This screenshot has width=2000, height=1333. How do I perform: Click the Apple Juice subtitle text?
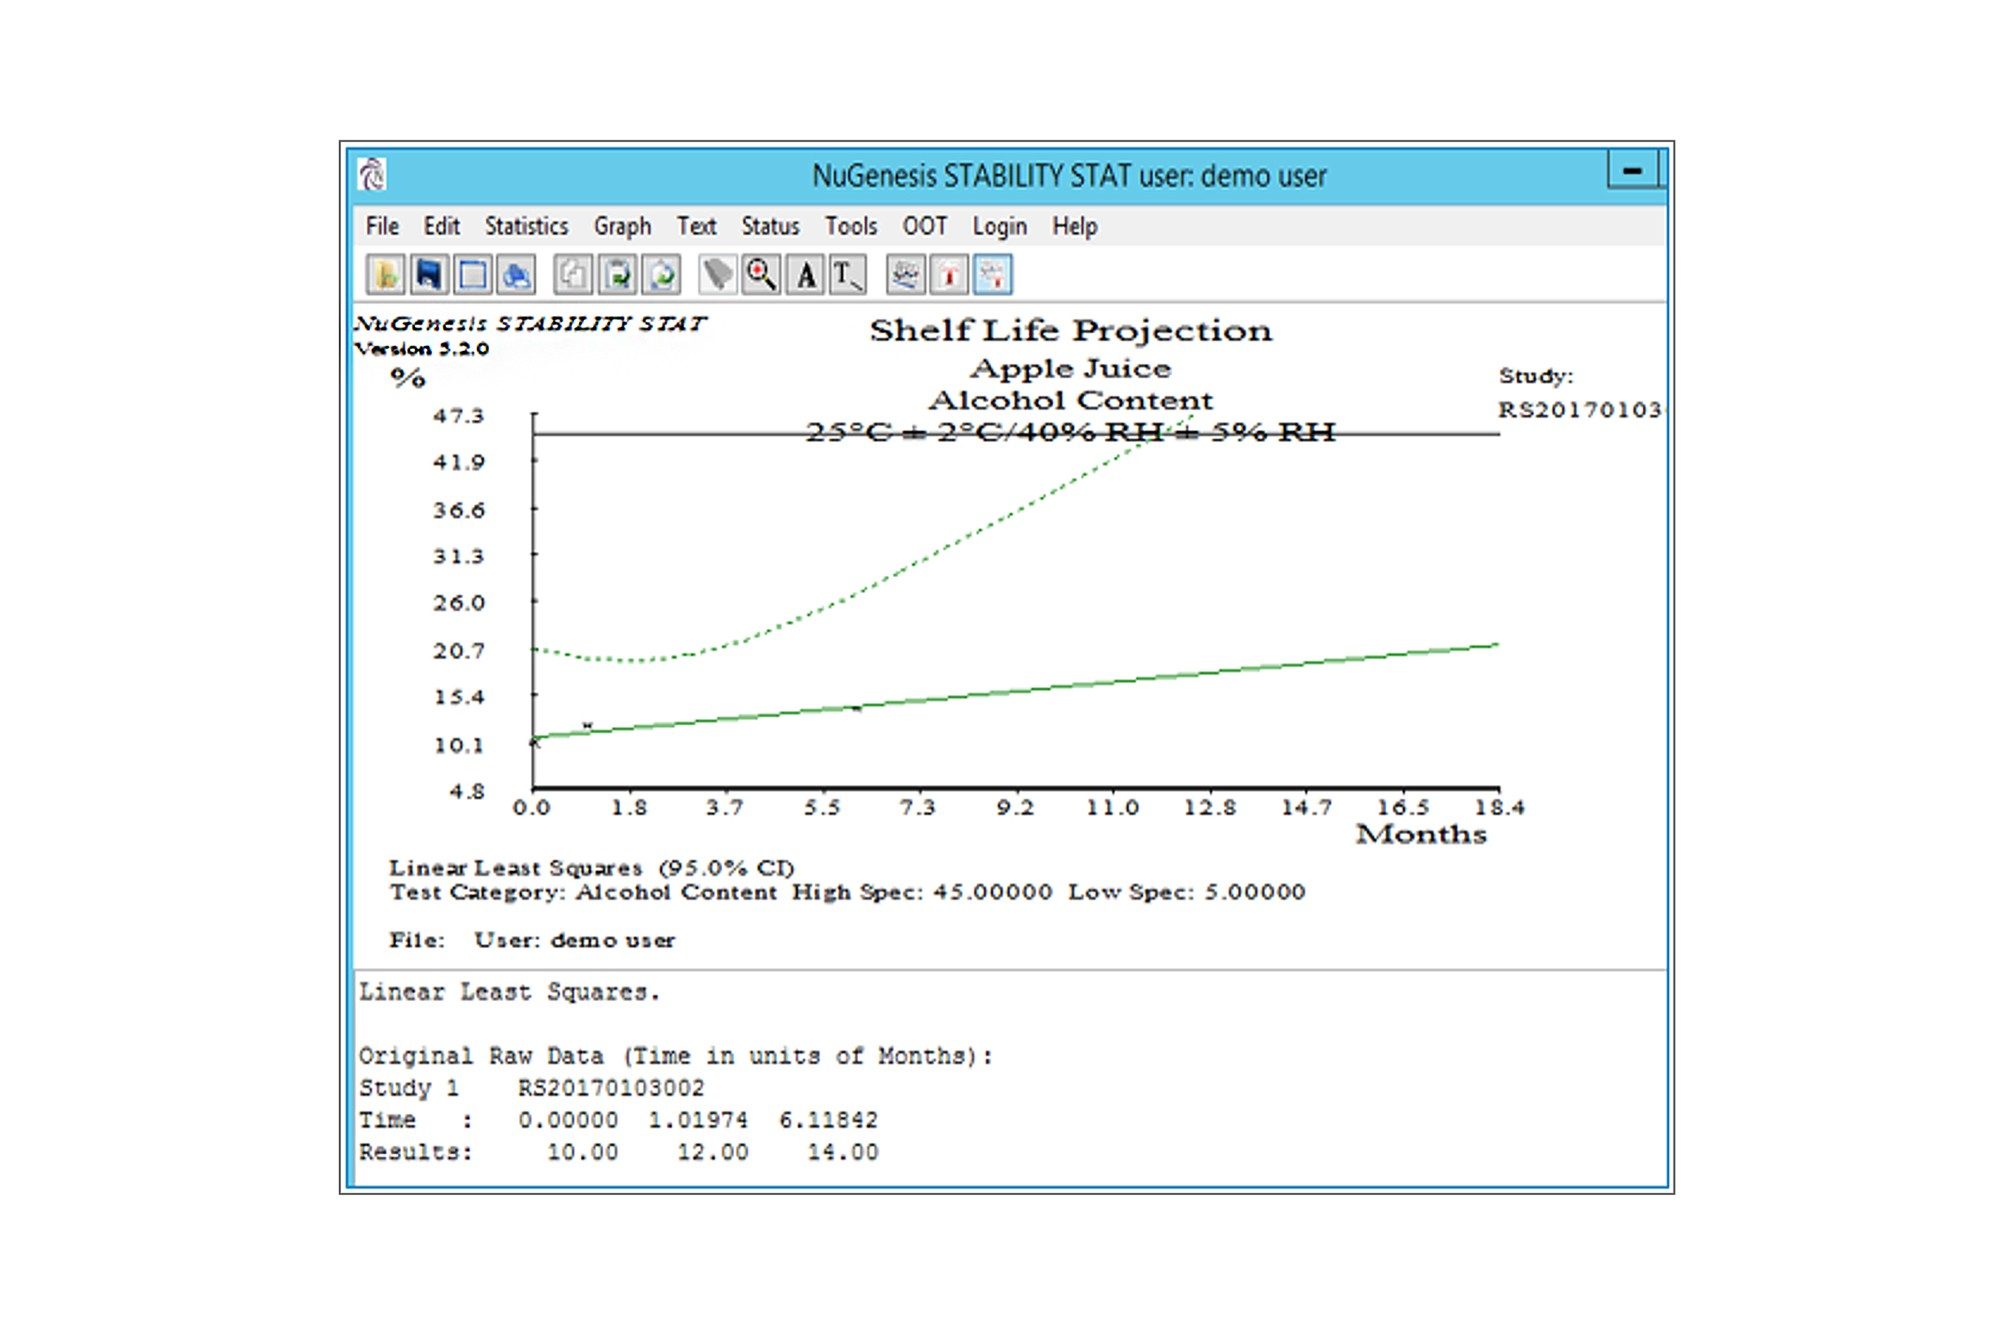[1070, 368]
